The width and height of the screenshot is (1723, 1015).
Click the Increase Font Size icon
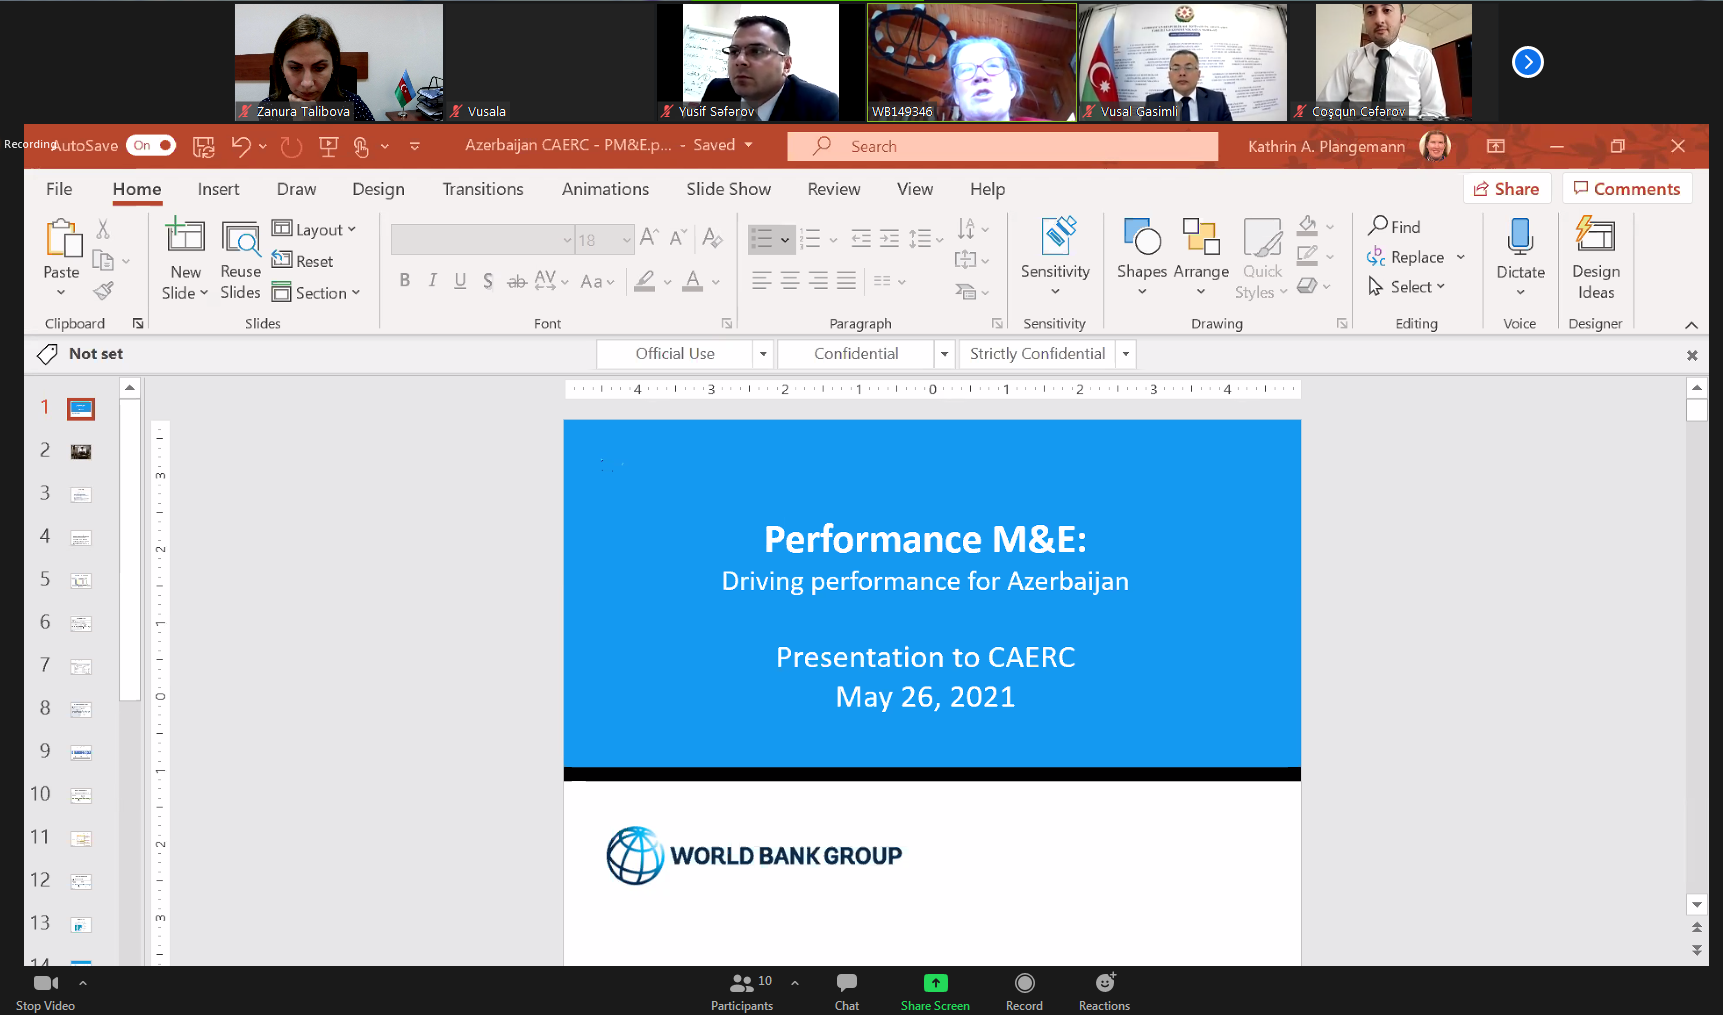coord(649,237)
